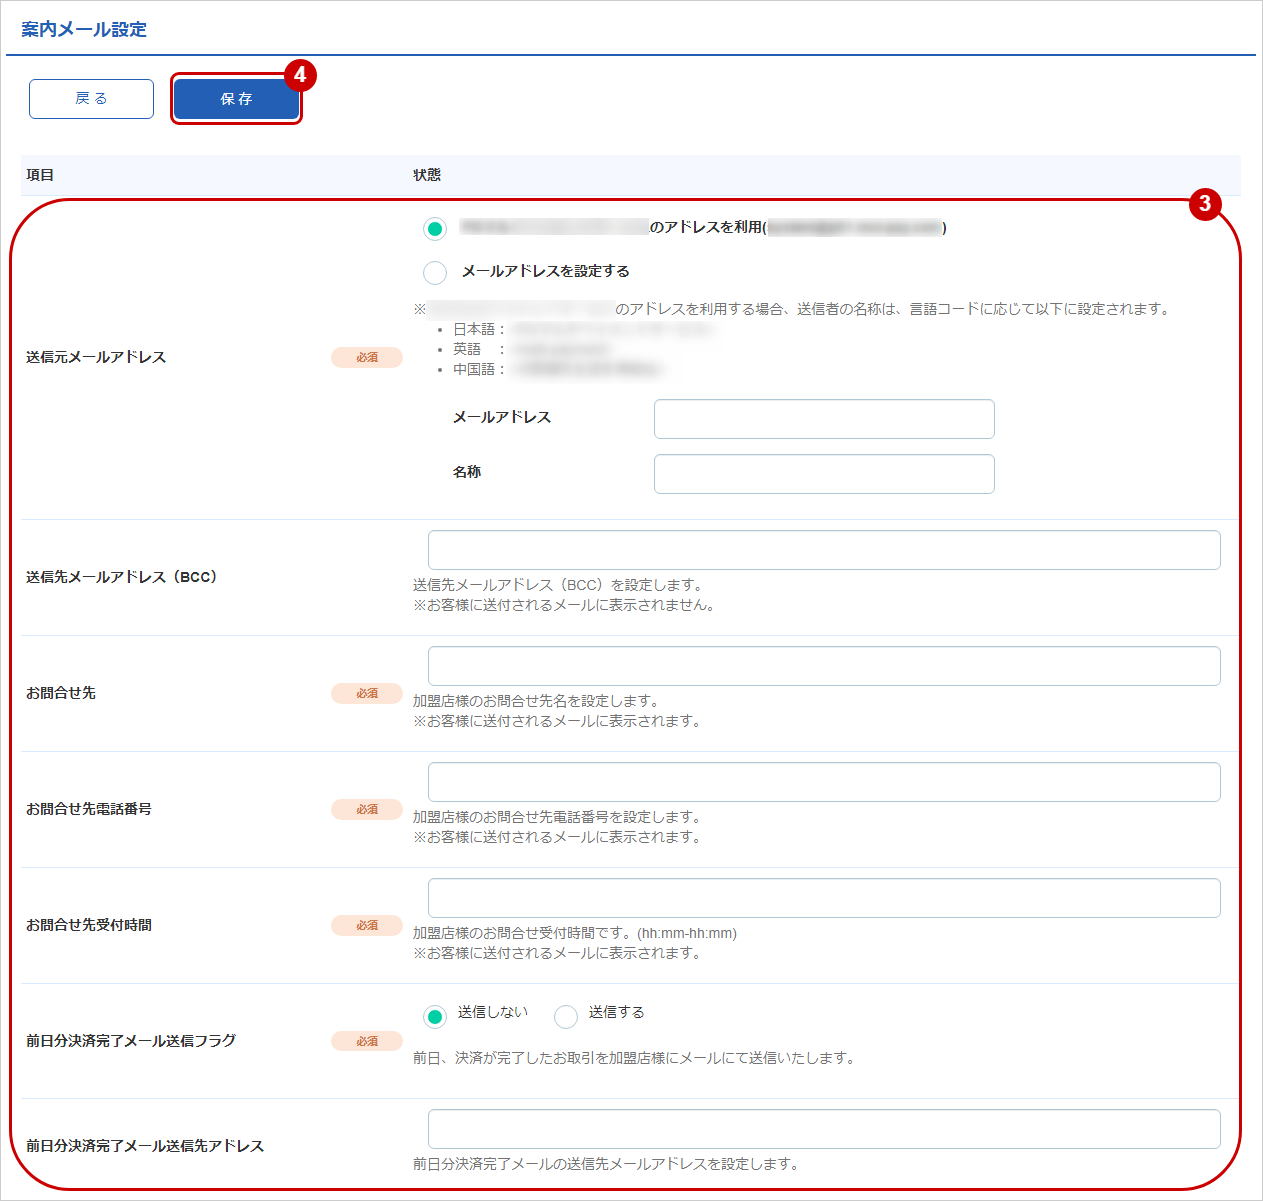The image size is (1263, 1201).
Task: Click the note about 送信者の名称 and 言語コード
Action: pos(792,309)
